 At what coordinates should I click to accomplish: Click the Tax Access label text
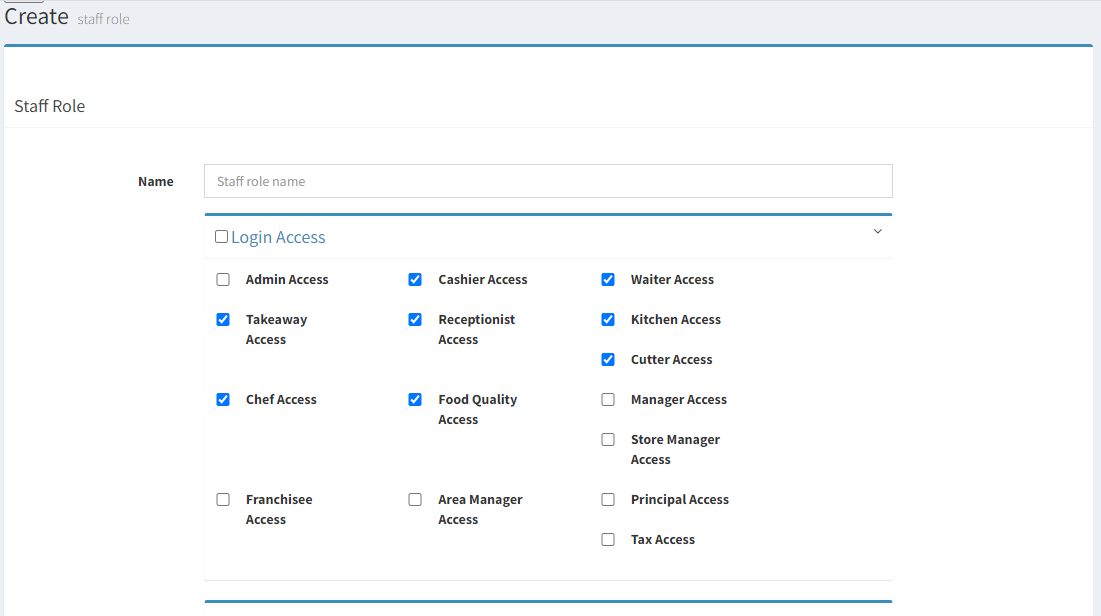point(662,539)
